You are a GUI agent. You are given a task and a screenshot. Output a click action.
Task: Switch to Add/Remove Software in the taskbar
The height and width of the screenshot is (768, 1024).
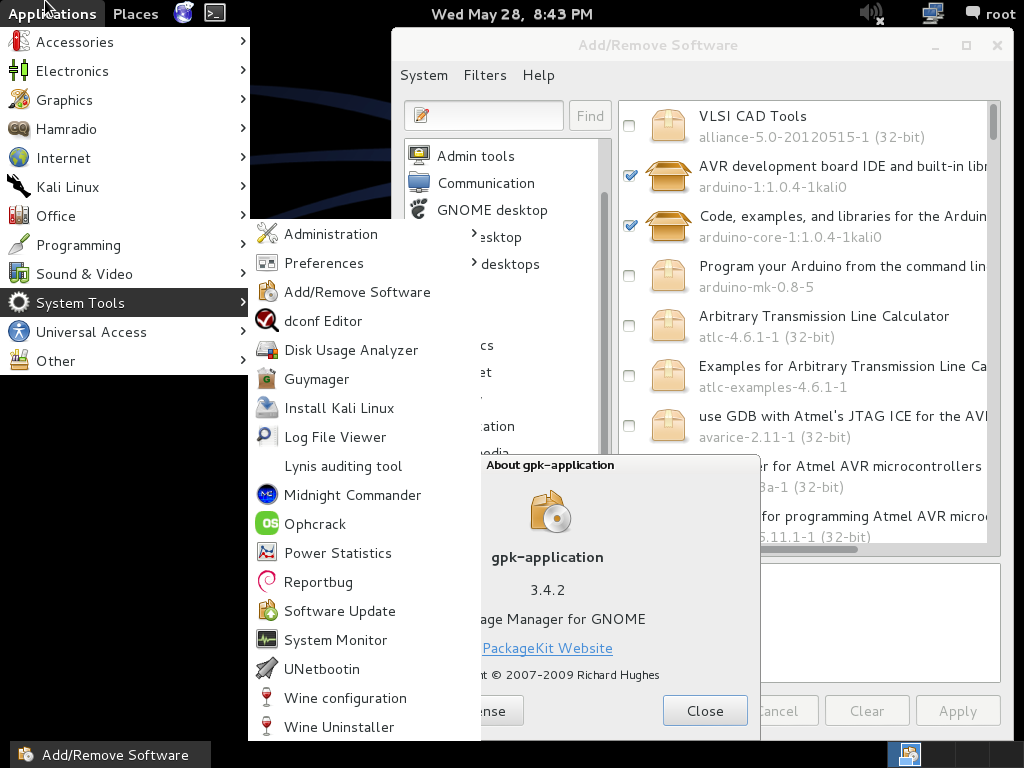click(110, 755)
